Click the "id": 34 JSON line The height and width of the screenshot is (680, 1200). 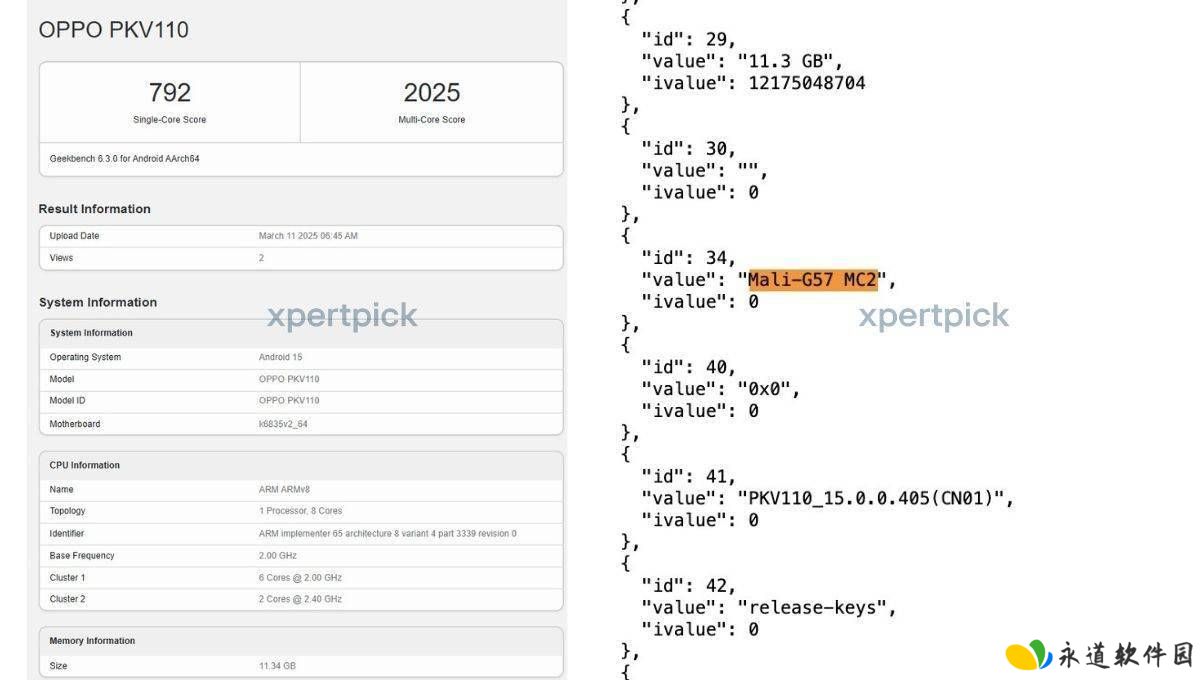point(689,258)
